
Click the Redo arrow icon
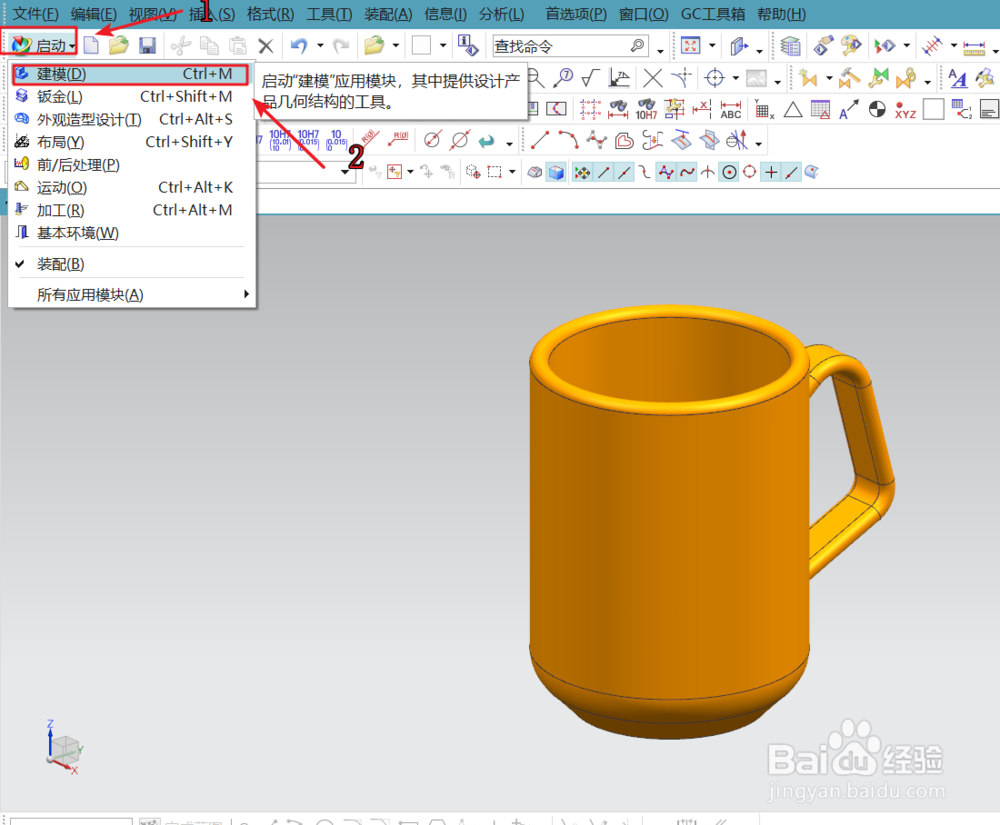pos(342,45)
